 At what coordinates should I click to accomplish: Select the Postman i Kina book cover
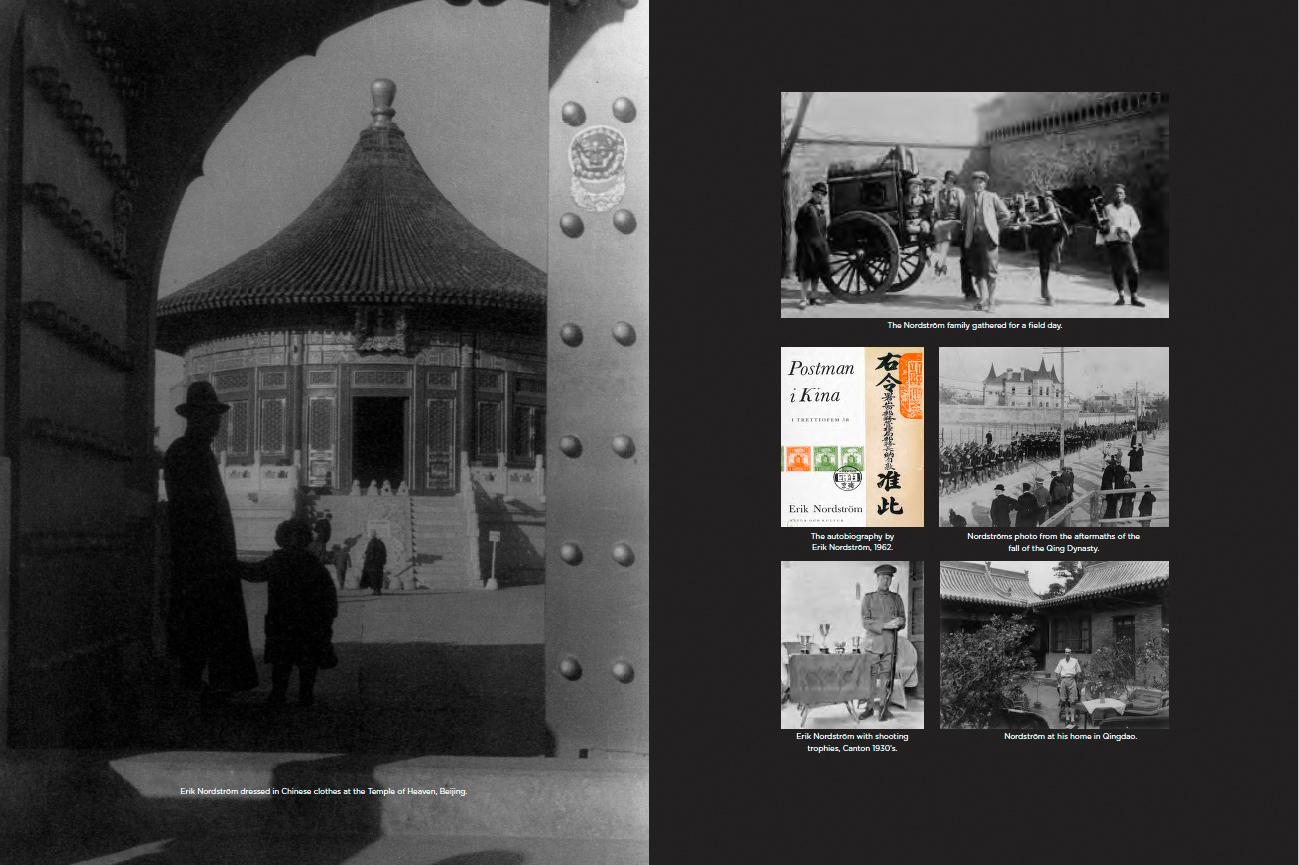[x=852, y=437]
